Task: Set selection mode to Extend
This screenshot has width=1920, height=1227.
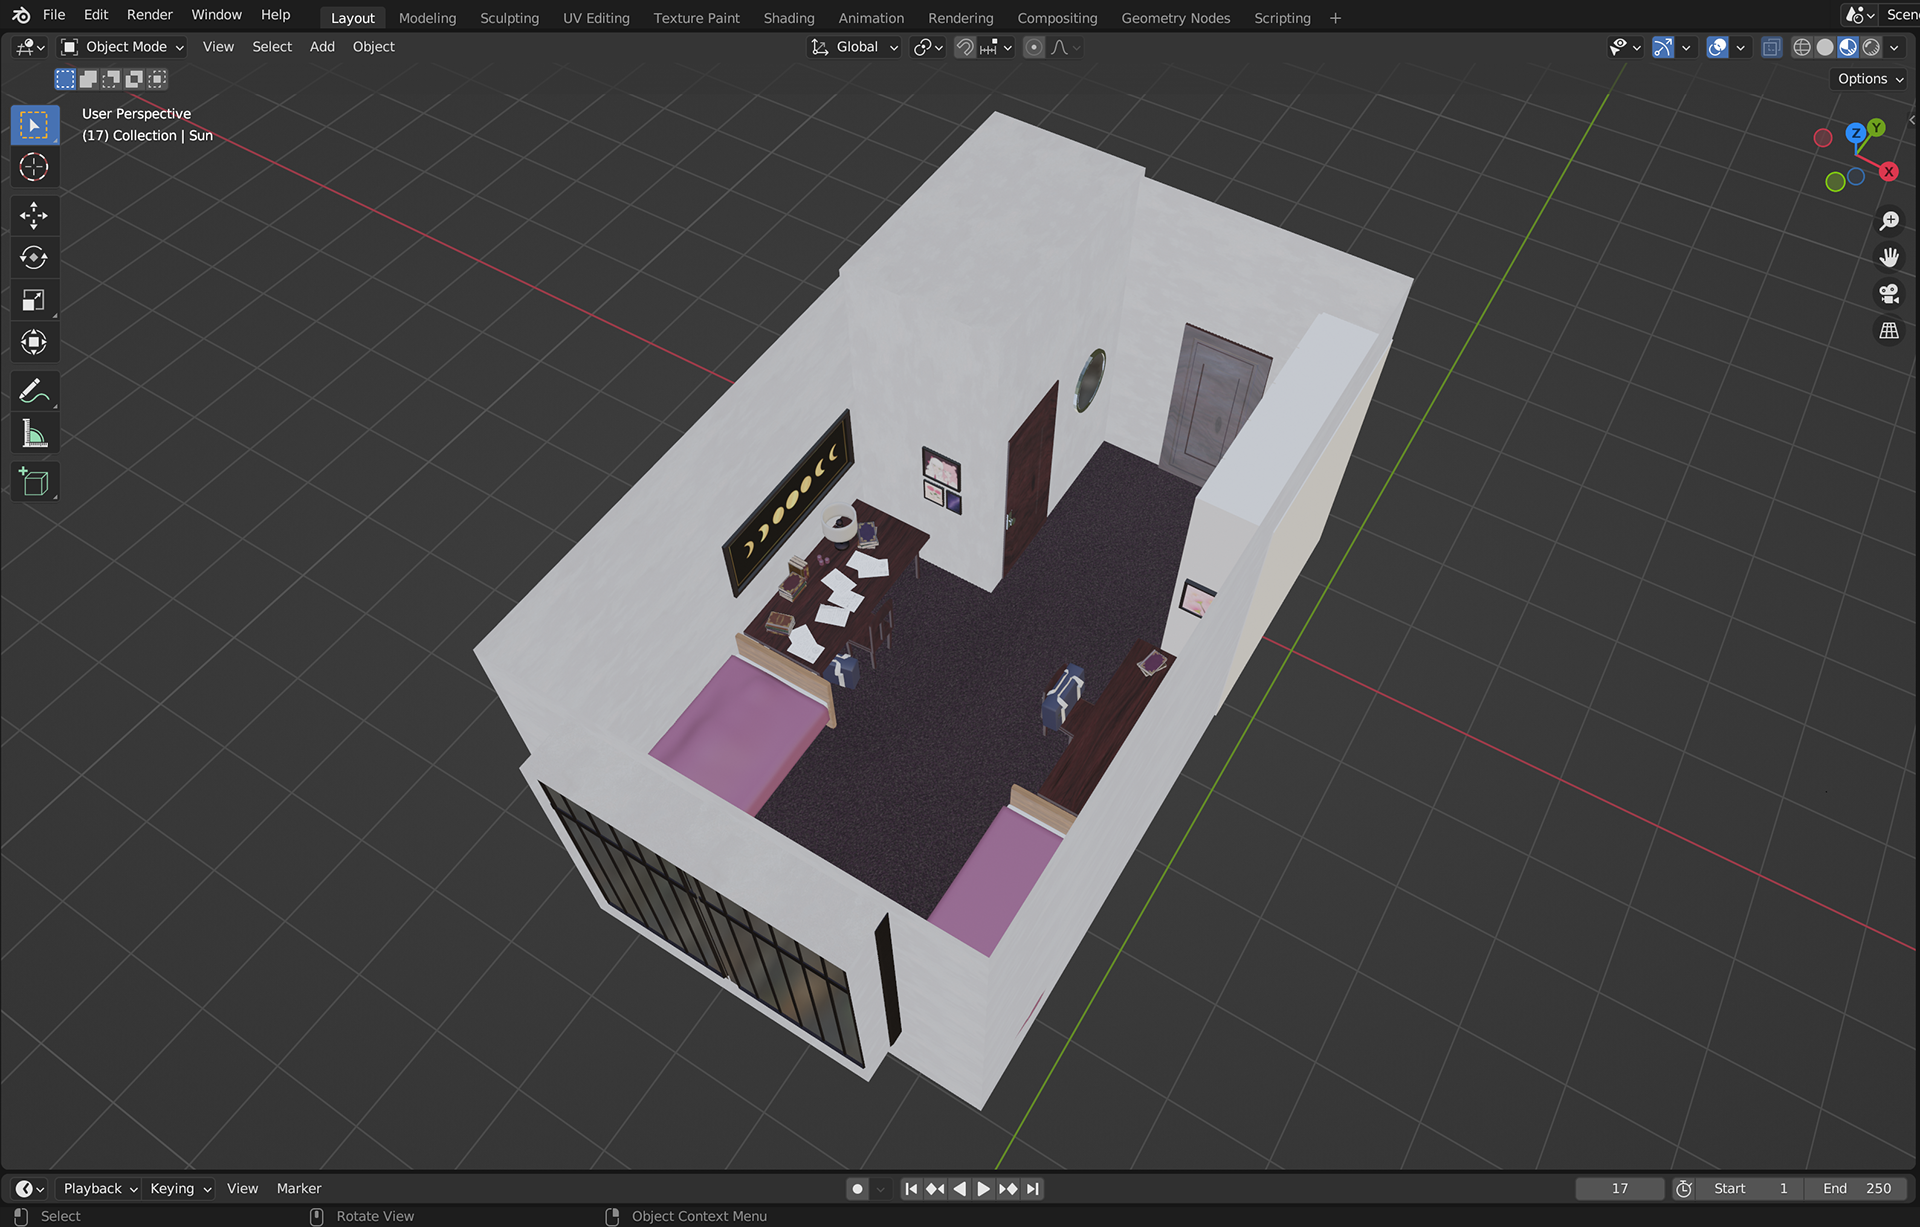Action: (88, 79)
